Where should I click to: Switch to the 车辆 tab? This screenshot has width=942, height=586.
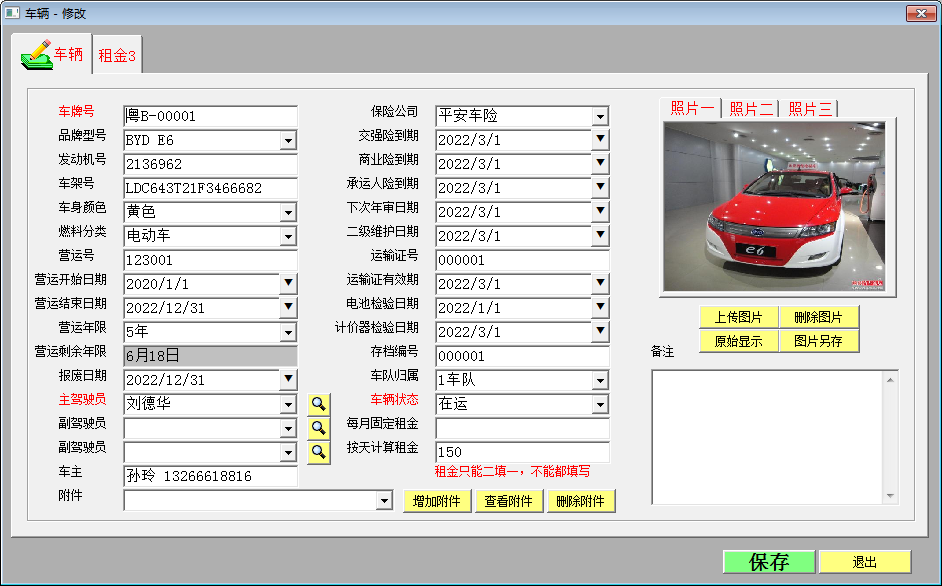pos(52,54)
